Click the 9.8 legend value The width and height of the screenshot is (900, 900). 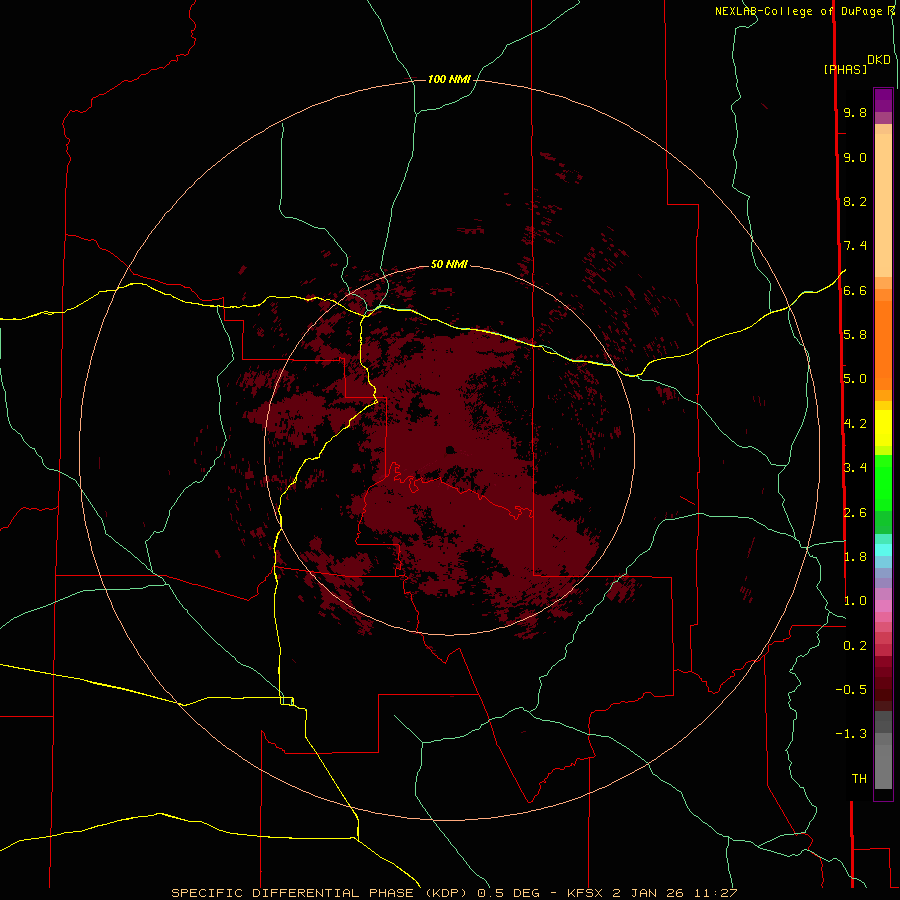[x=855, y=113]
